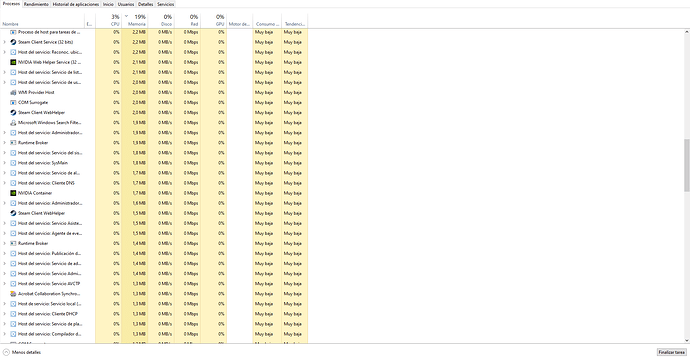The height and width of the screenshot is (361, 690).
Task: Sort by the Disco column header
Action: click(161, 20)
